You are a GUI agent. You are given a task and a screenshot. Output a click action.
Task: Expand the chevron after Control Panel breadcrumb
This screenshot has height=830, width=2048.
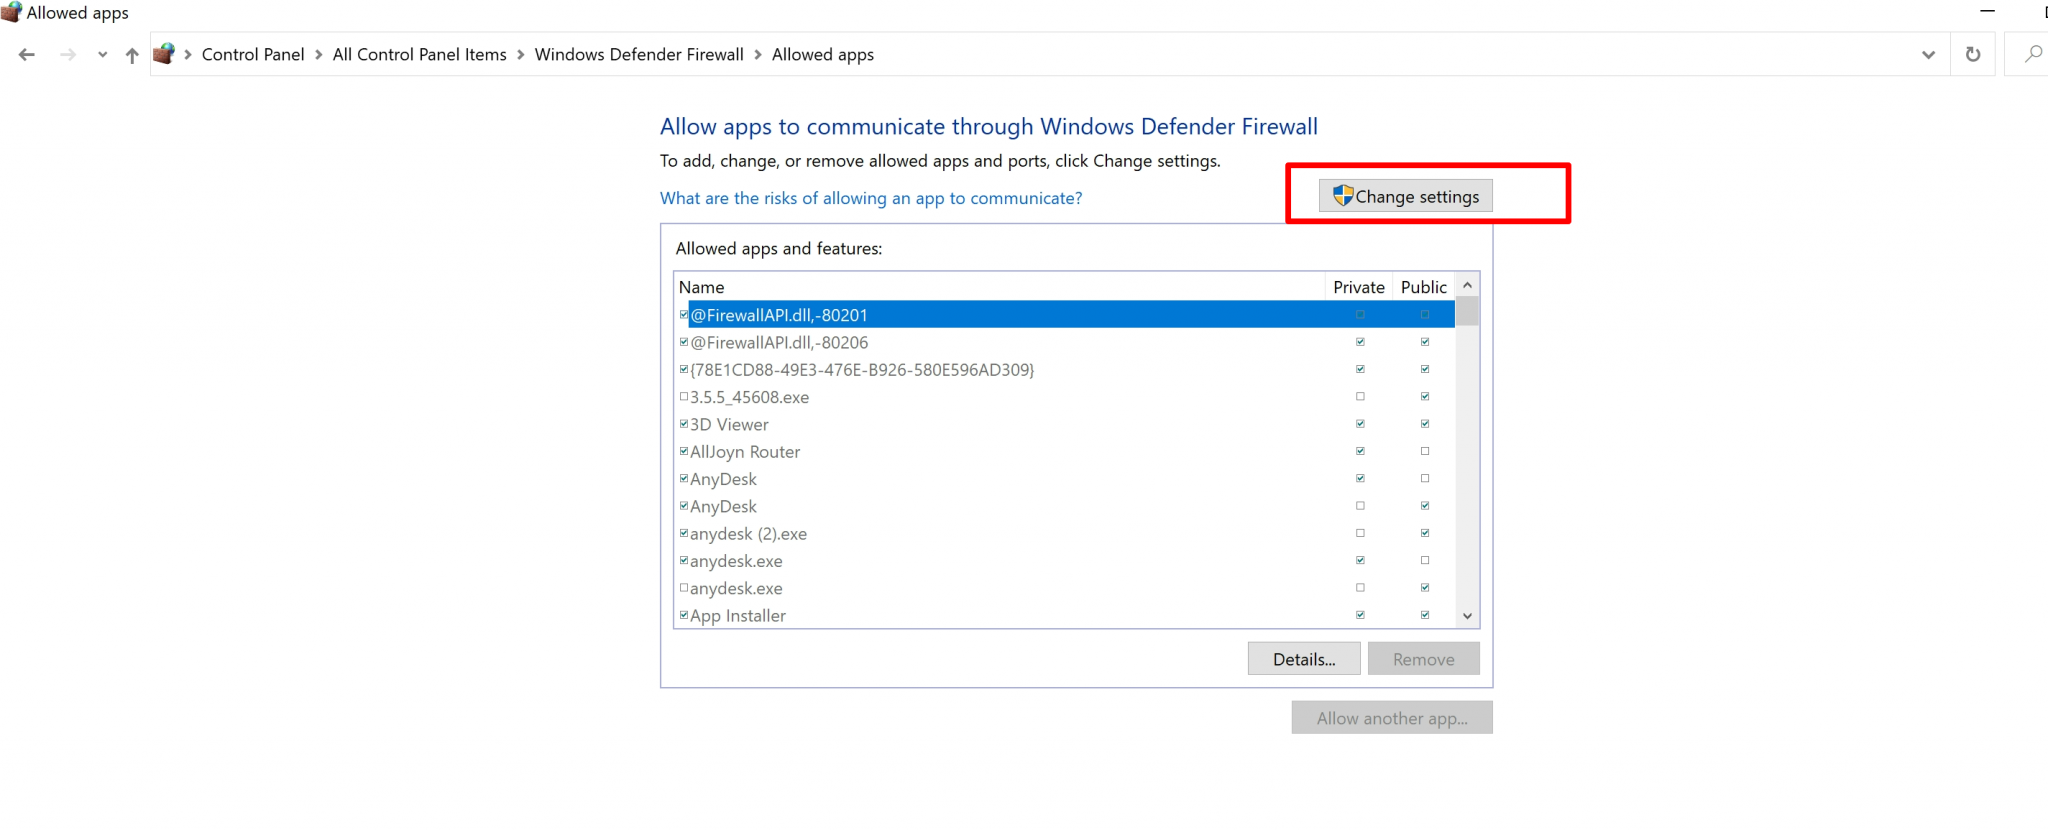319,55
